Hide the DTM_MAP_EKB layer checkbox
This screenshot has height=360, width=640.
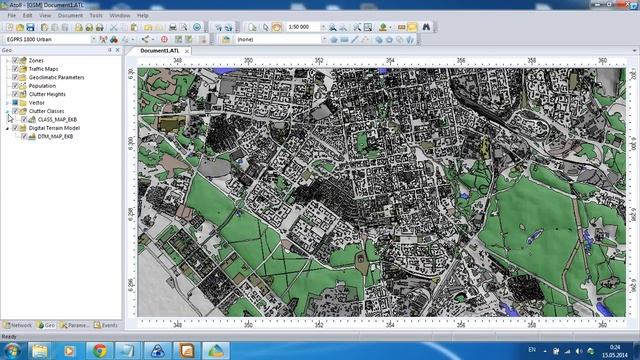pyautogui.click(x=24, y=136)
